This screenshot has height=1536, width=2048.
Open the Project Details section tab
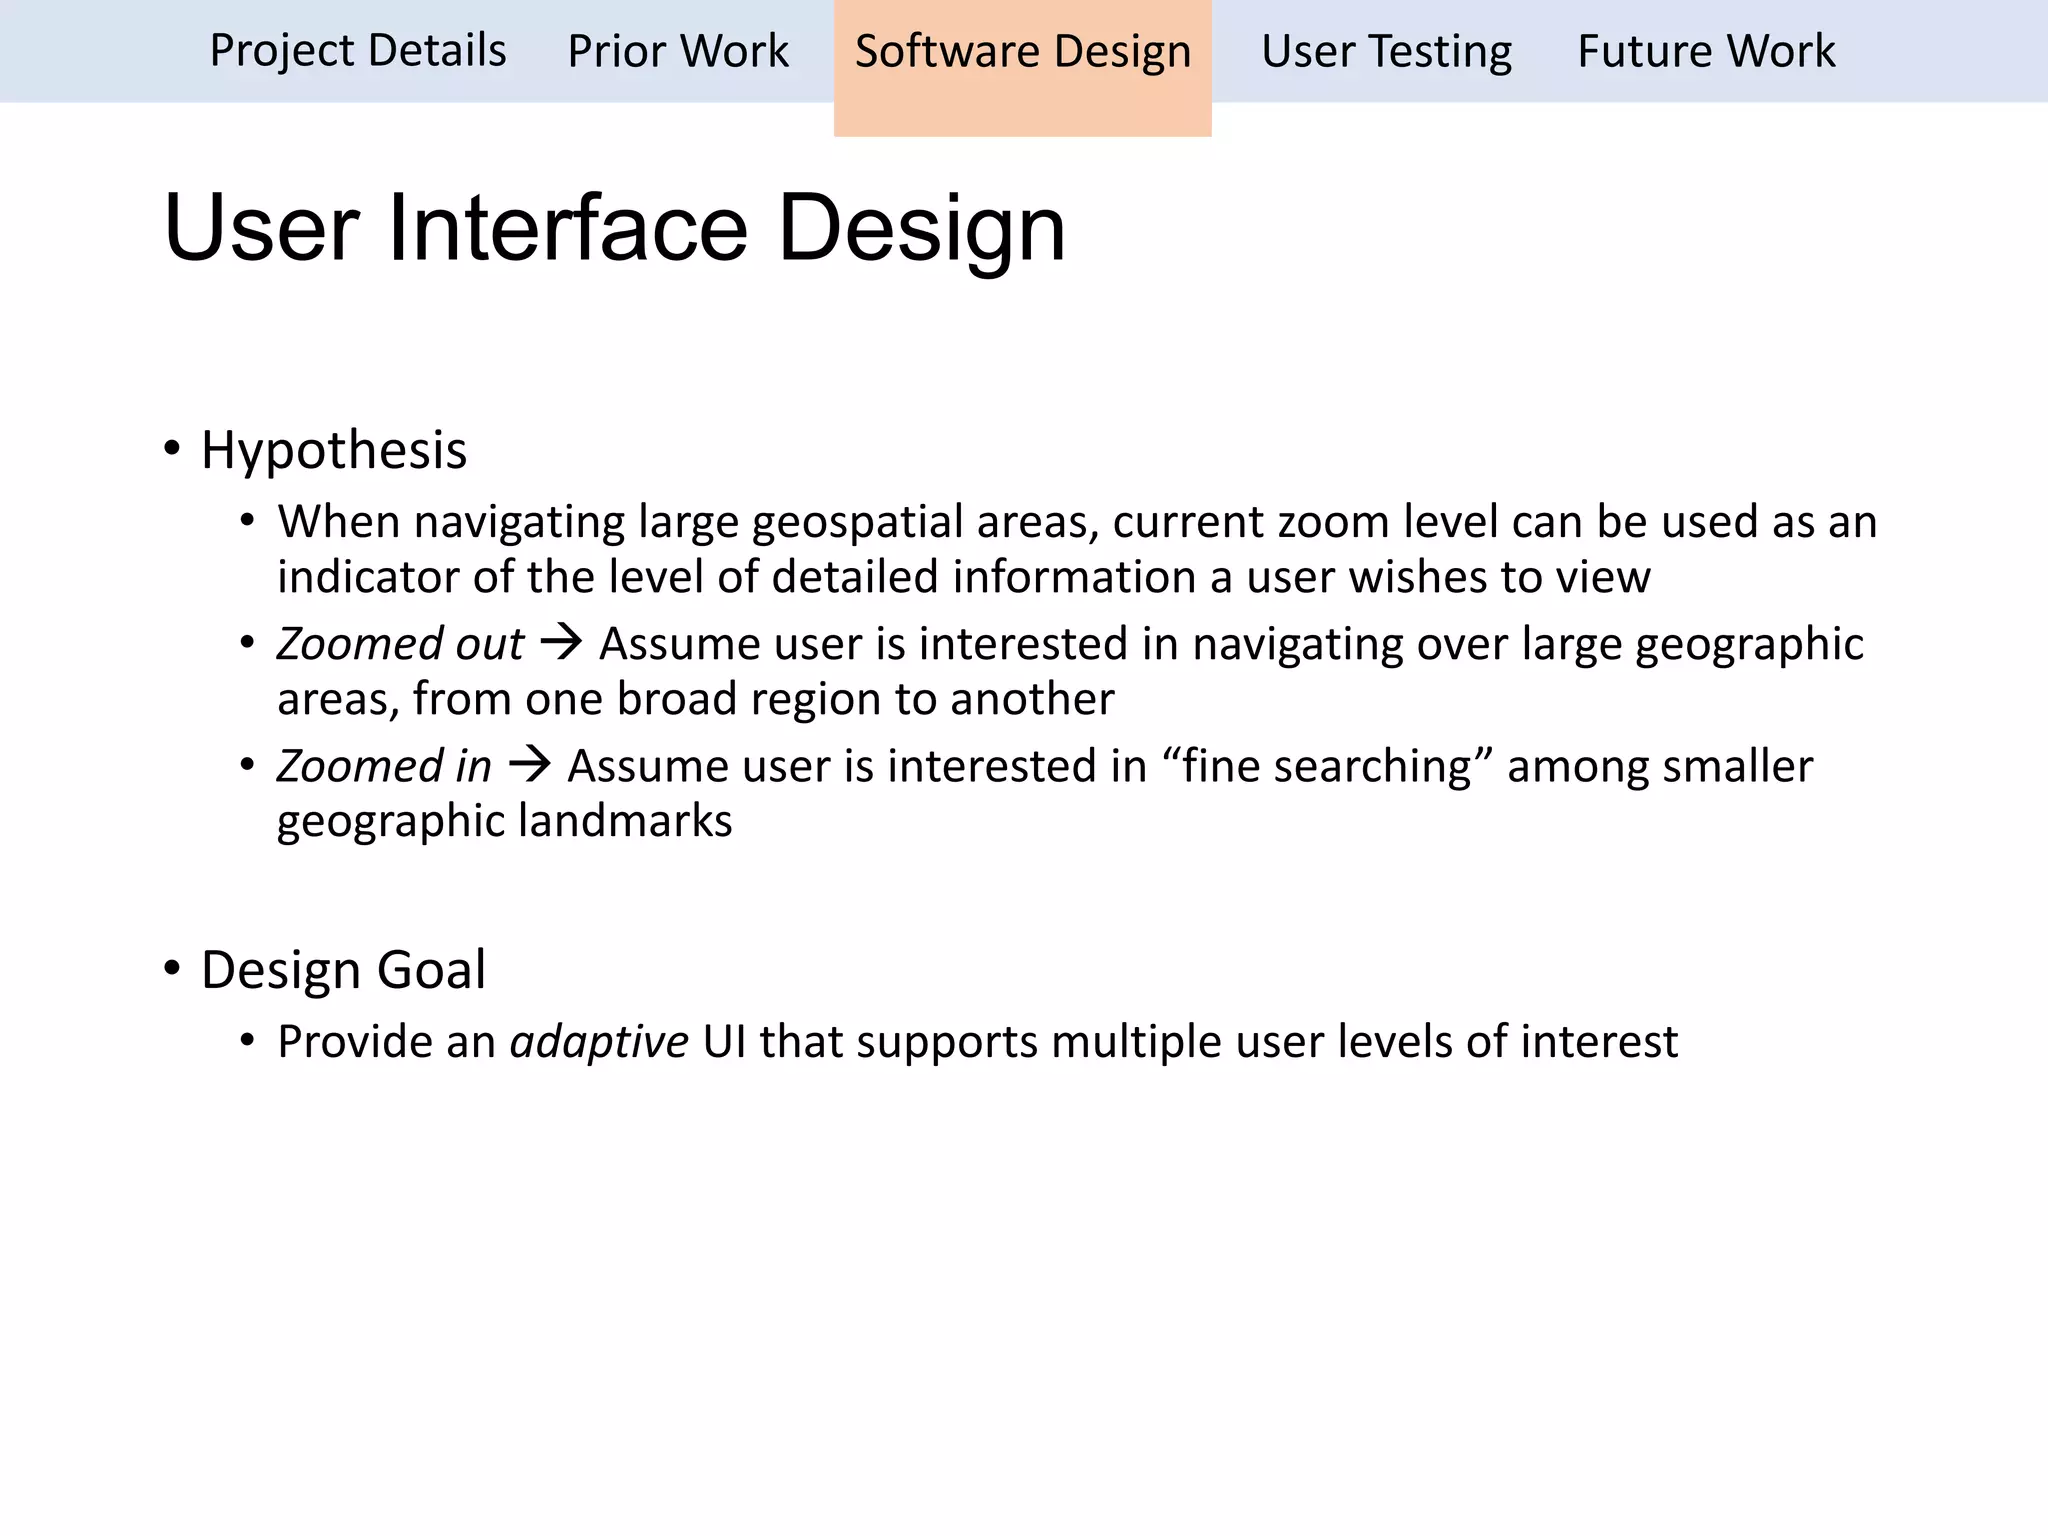358,51
